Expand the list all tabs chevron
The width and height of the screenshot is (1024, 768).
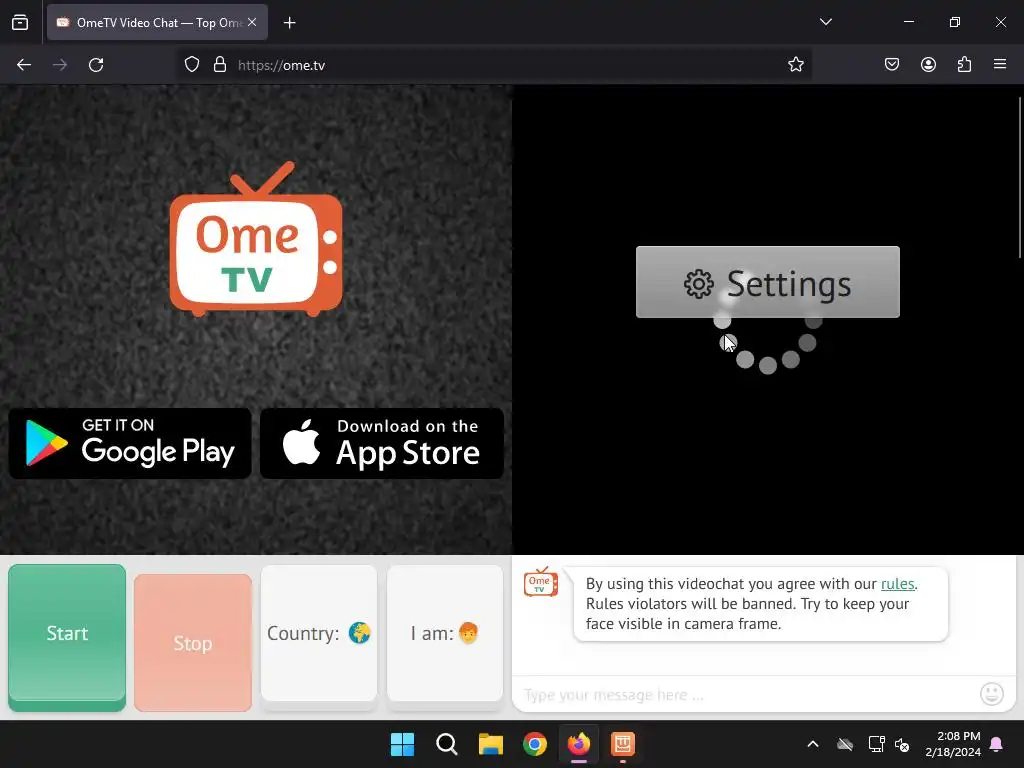click(x=825, y=22)
